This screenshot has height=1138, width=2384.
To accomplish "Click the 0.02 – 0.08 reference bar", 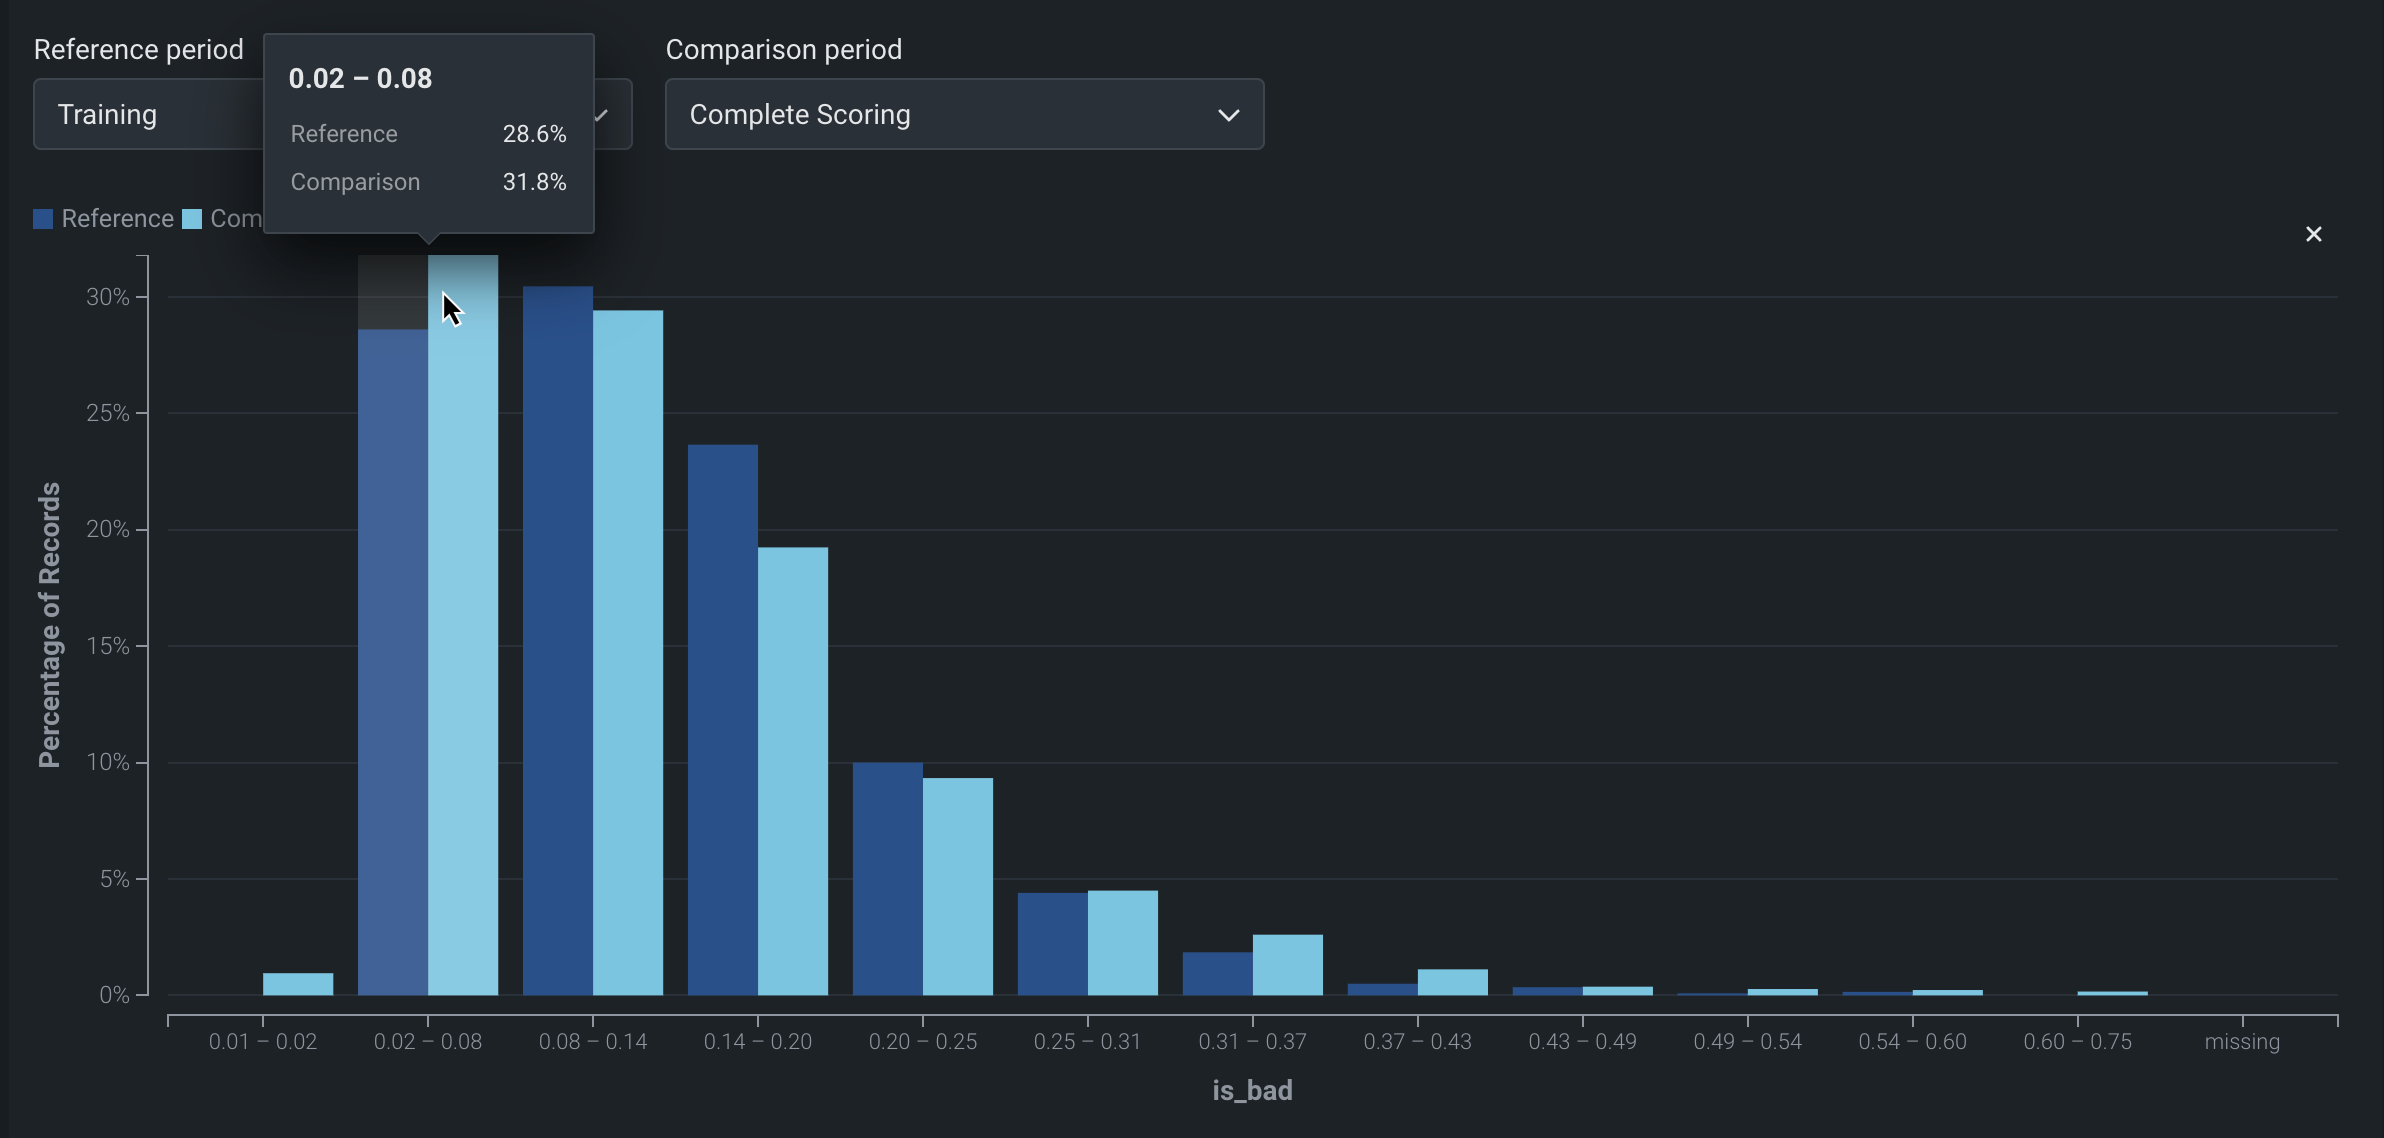I will pyautogui.click(x=392, y=660).
